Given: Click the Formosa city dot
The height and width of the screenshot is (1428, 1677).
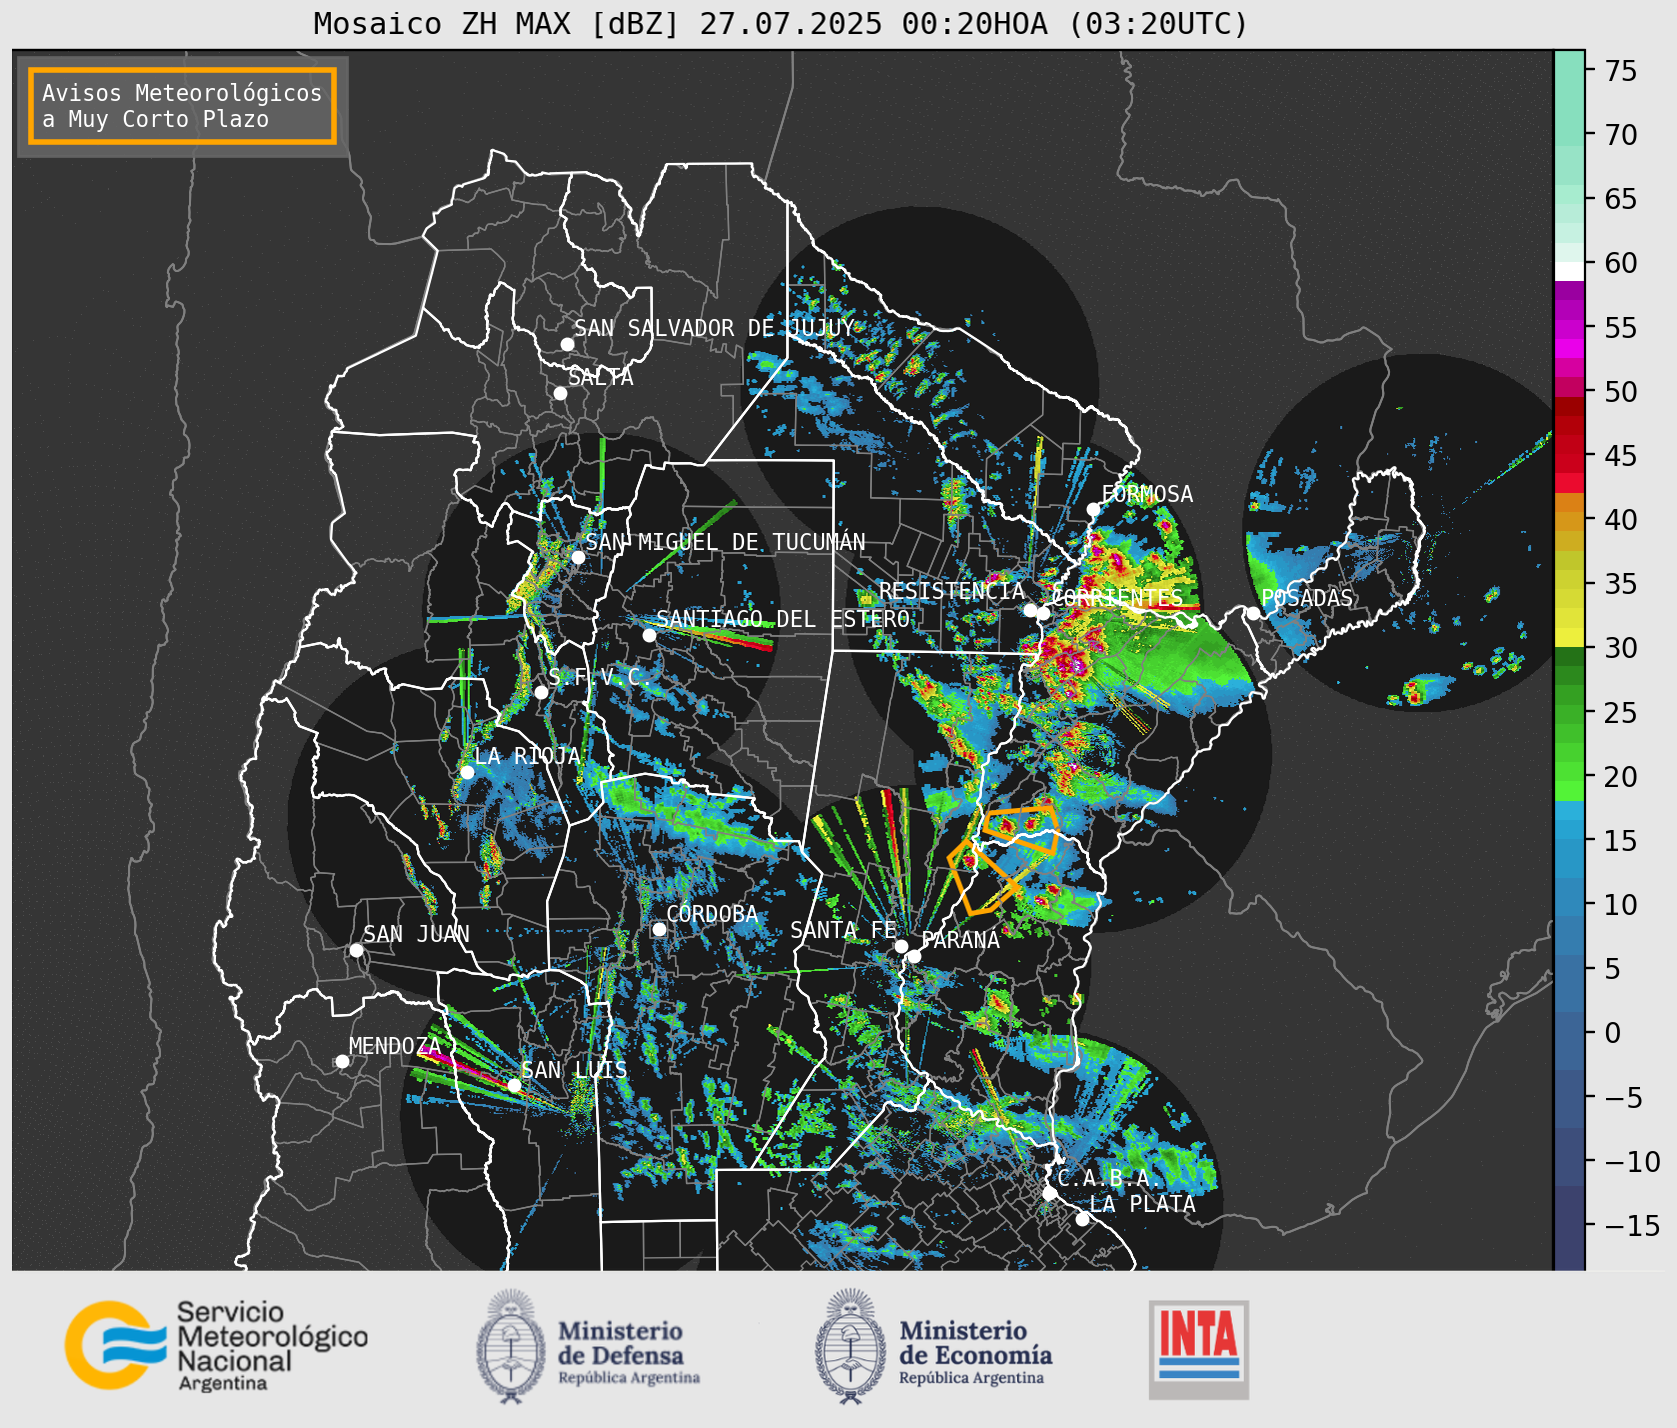Looking at the screenshot, I should 1093,509.
